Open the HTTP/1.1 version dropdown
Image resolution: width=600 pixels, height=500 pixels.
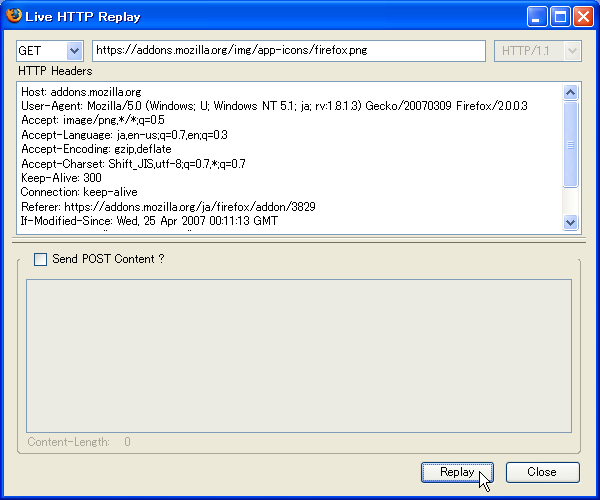(x=538, y=50)
